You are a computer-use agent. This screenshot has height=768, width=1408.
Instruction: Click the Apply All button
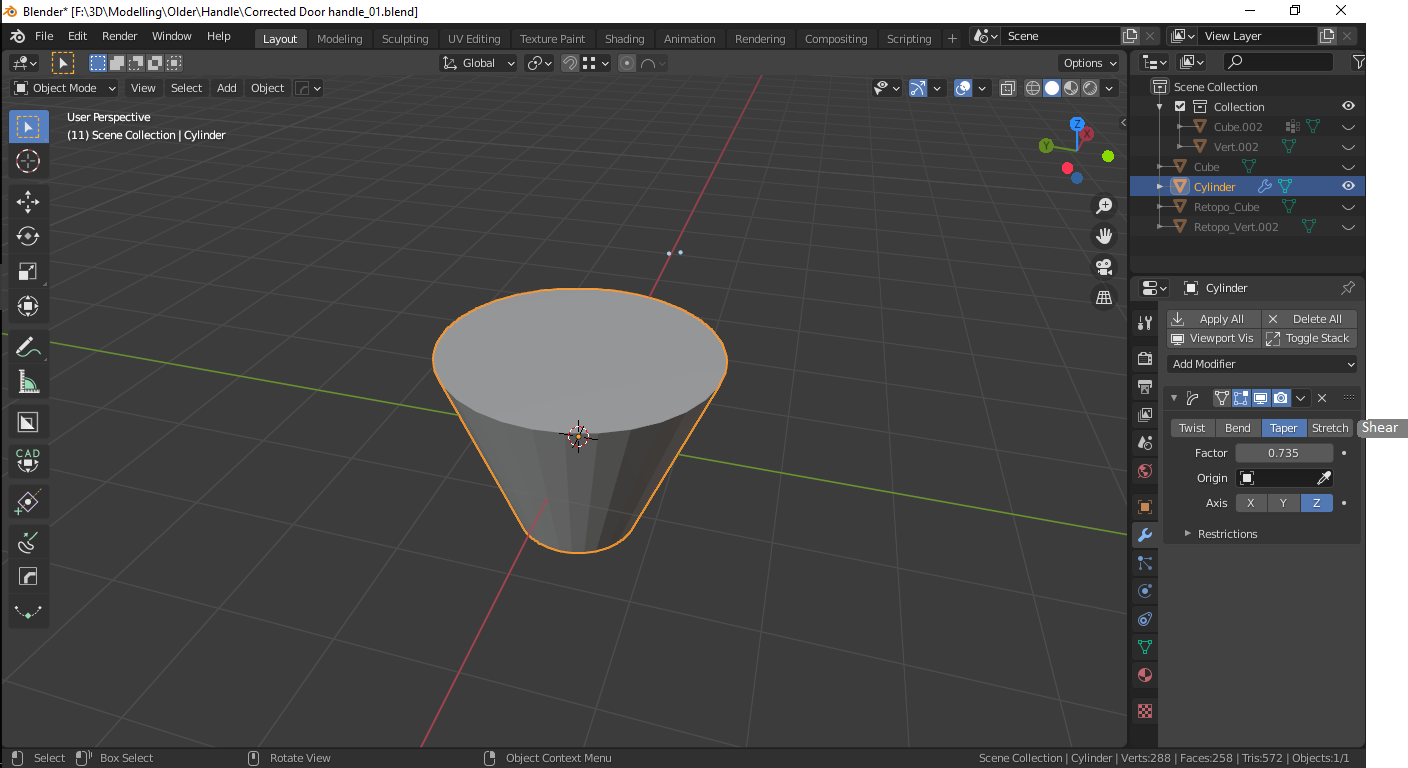1214,319
